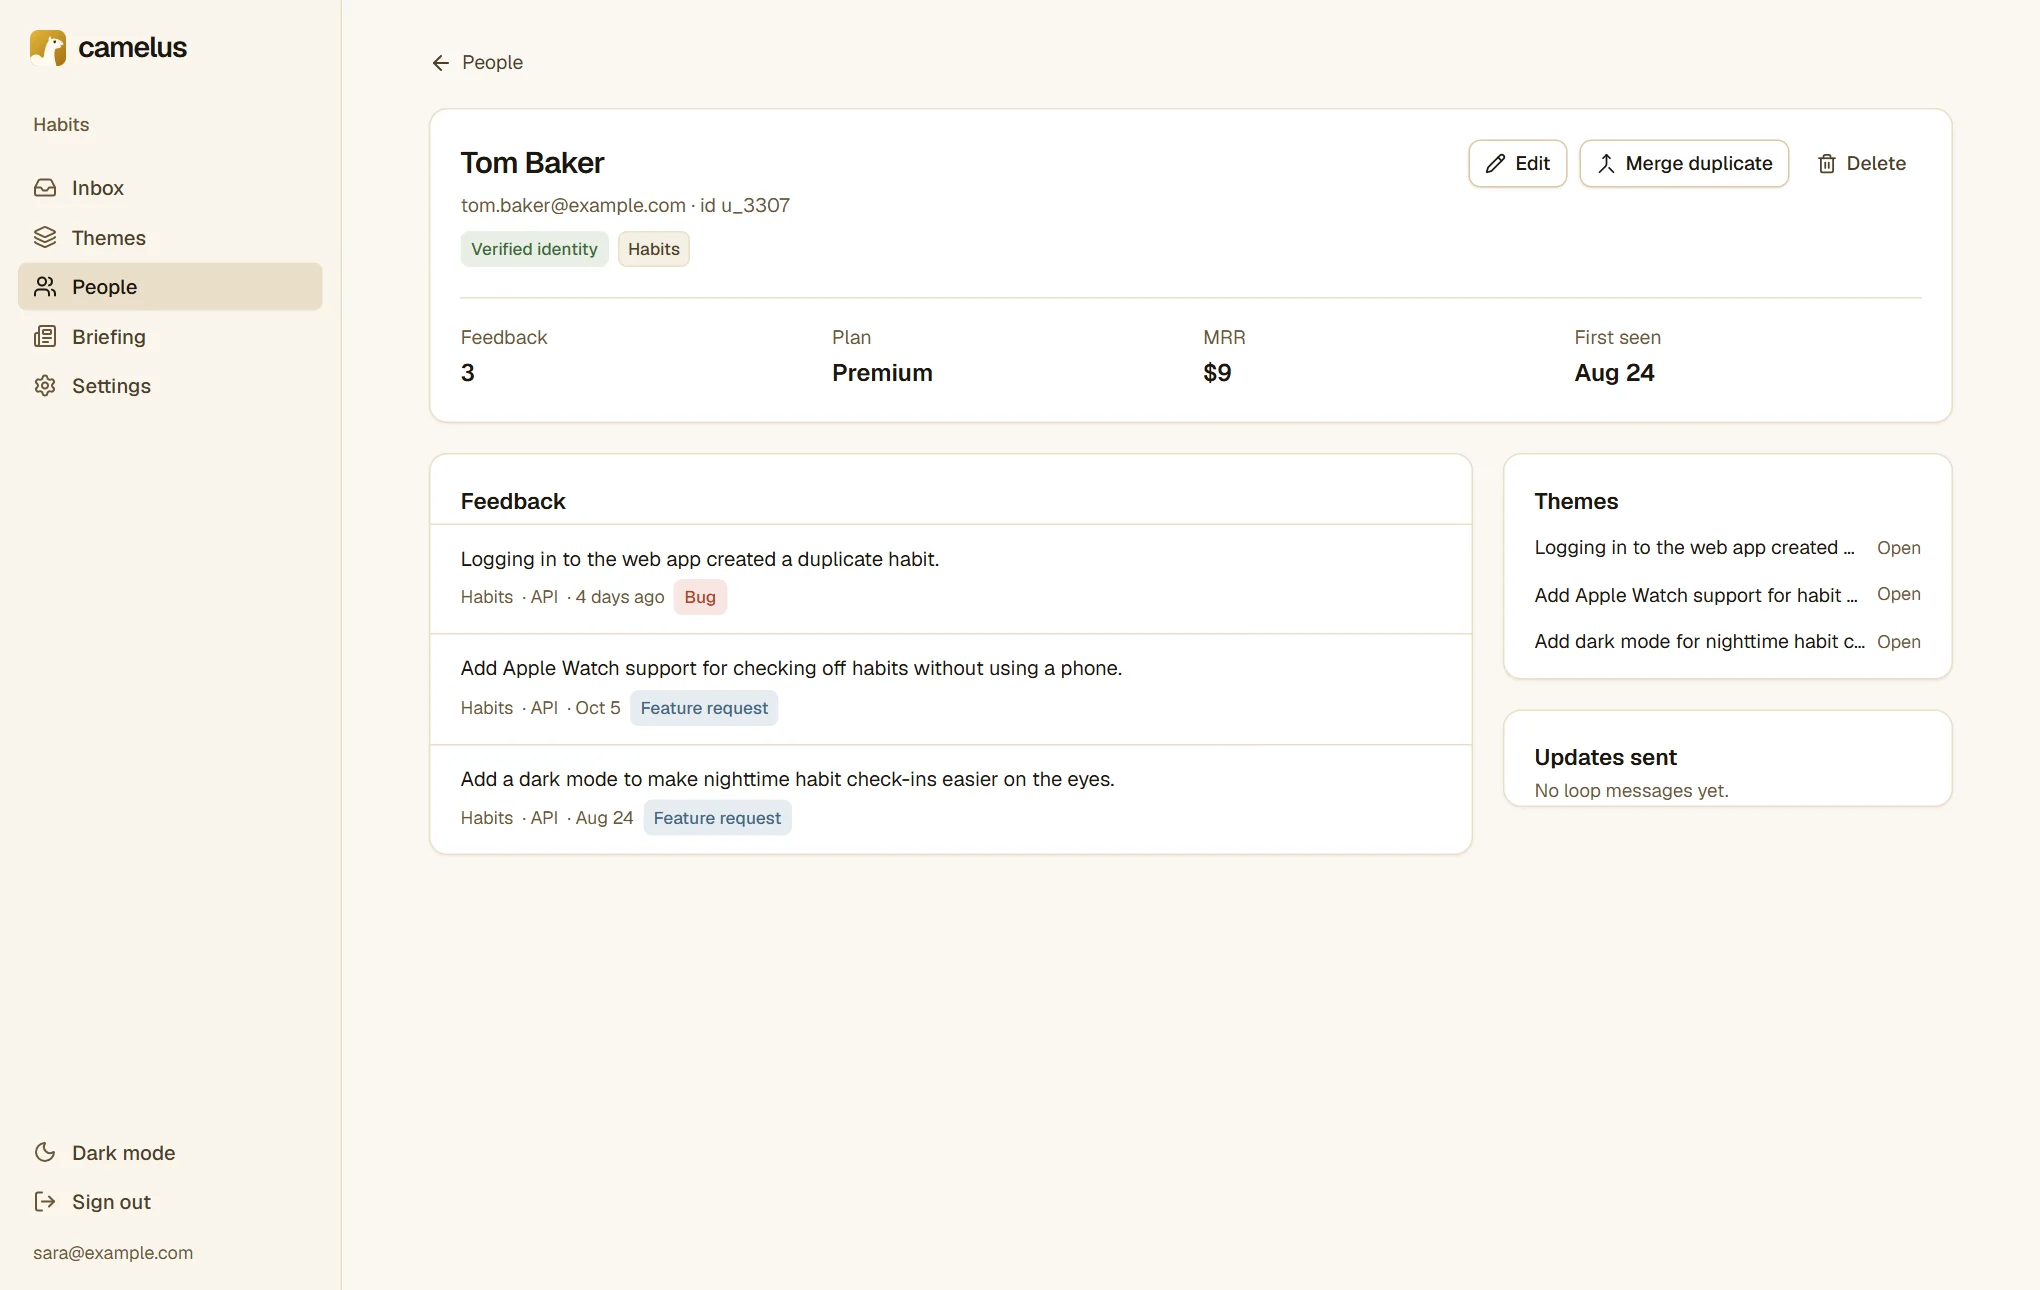Image resolution: width=2040 pixels, height=1290 pixels.
Task: Open Briefing in the sidebar
Action: coord(170,337)
